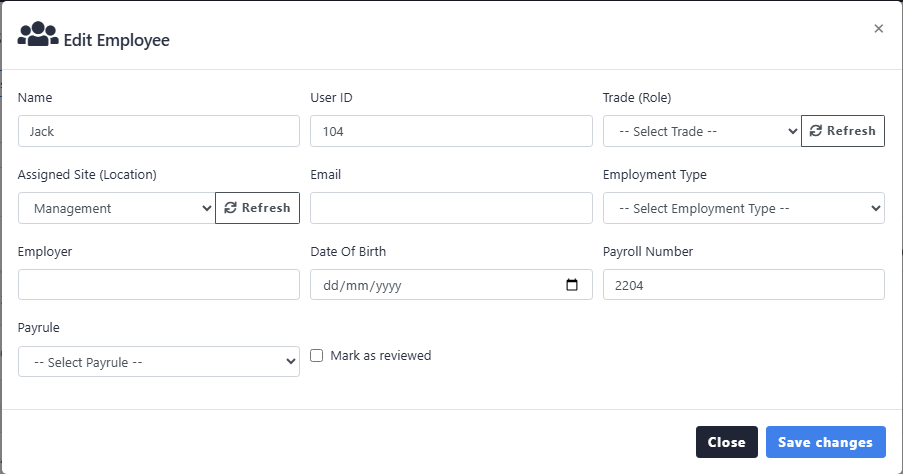903x474 pixels.
Task: Open the Date Of Birth calendar picker
Action: [572, 285]
